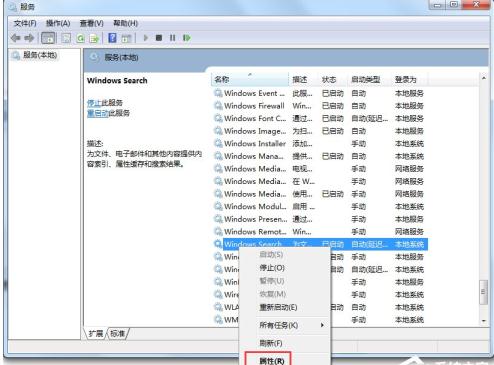
Task: Click the Start Service play icon
Action: [146, 38]
